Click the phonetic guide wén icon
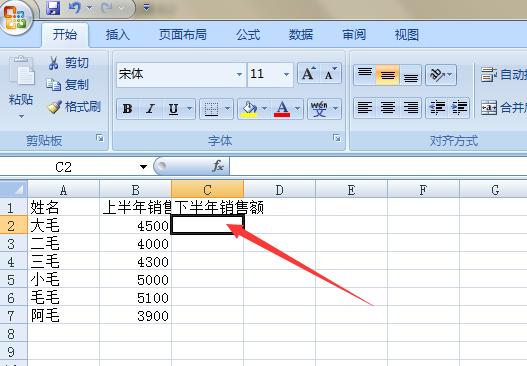Image resolution: width=527 pixels, height=366 pixels. 319,109
